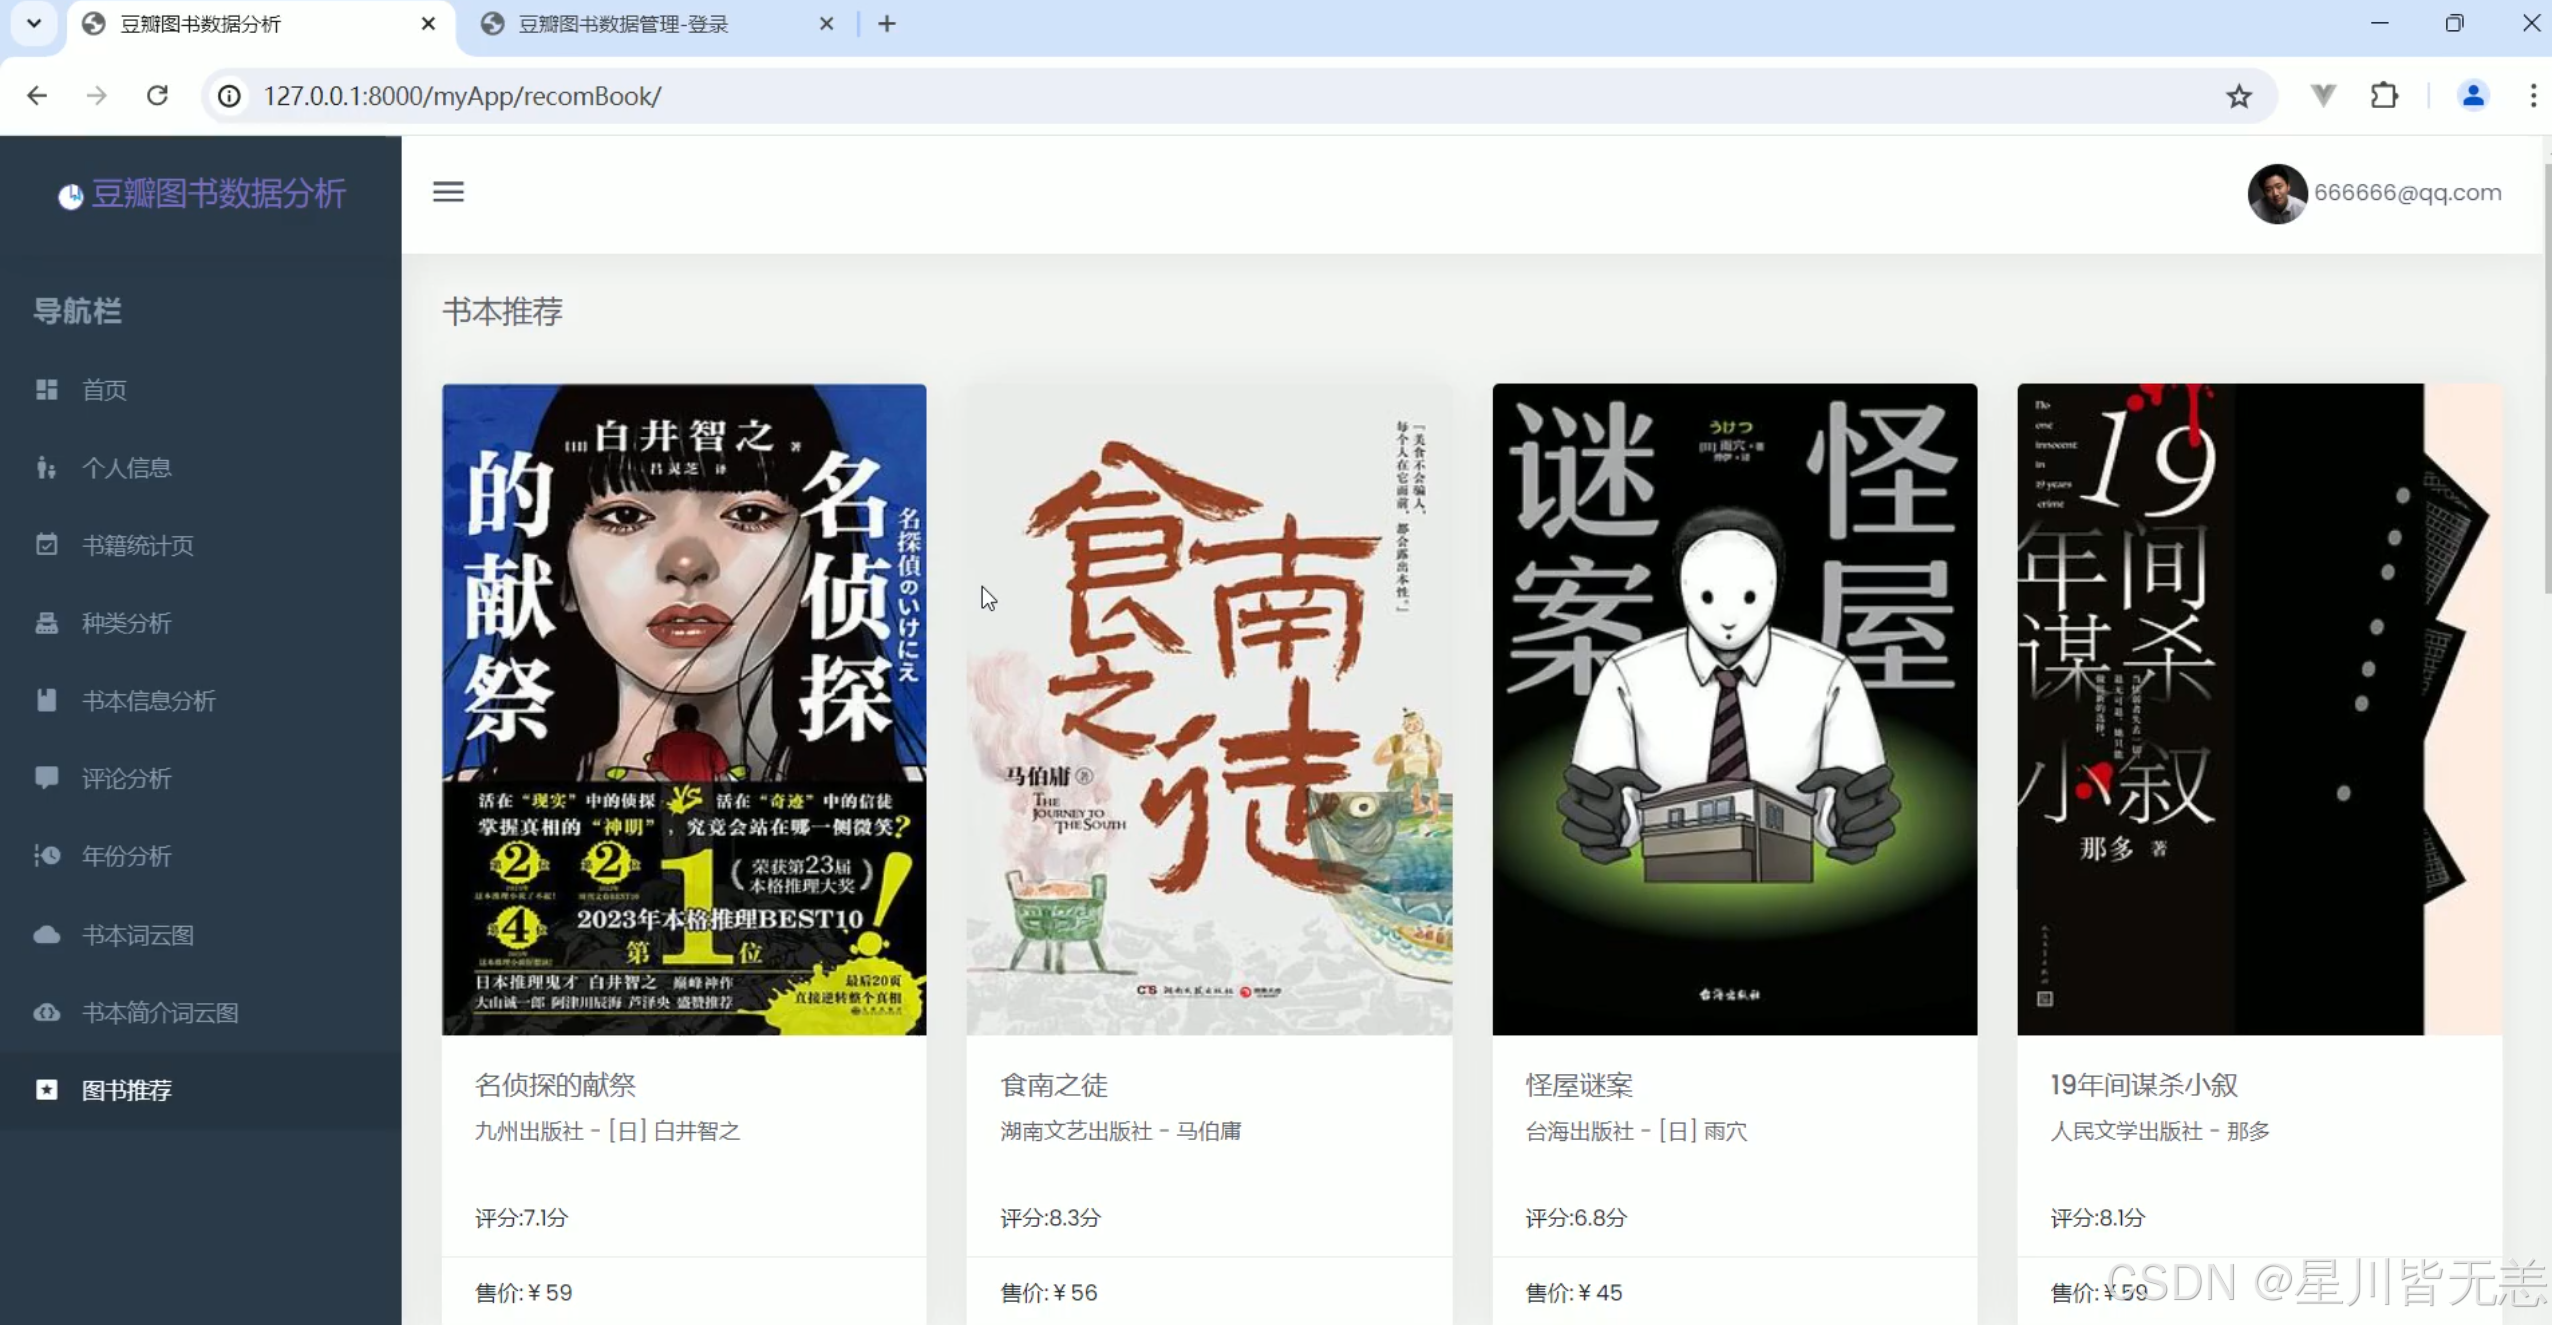Click the home grid icon in sidebar
The height and width of the screenshot is (1325, 2552).
pyautogui.click(x=46, y=389)
